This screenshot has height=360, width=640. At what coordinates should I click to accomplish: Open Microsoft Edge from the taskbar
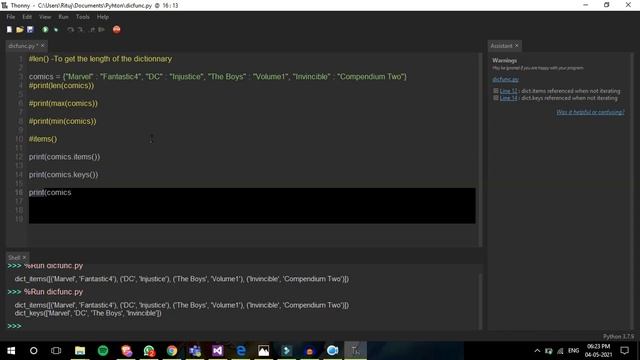(241, 351)
